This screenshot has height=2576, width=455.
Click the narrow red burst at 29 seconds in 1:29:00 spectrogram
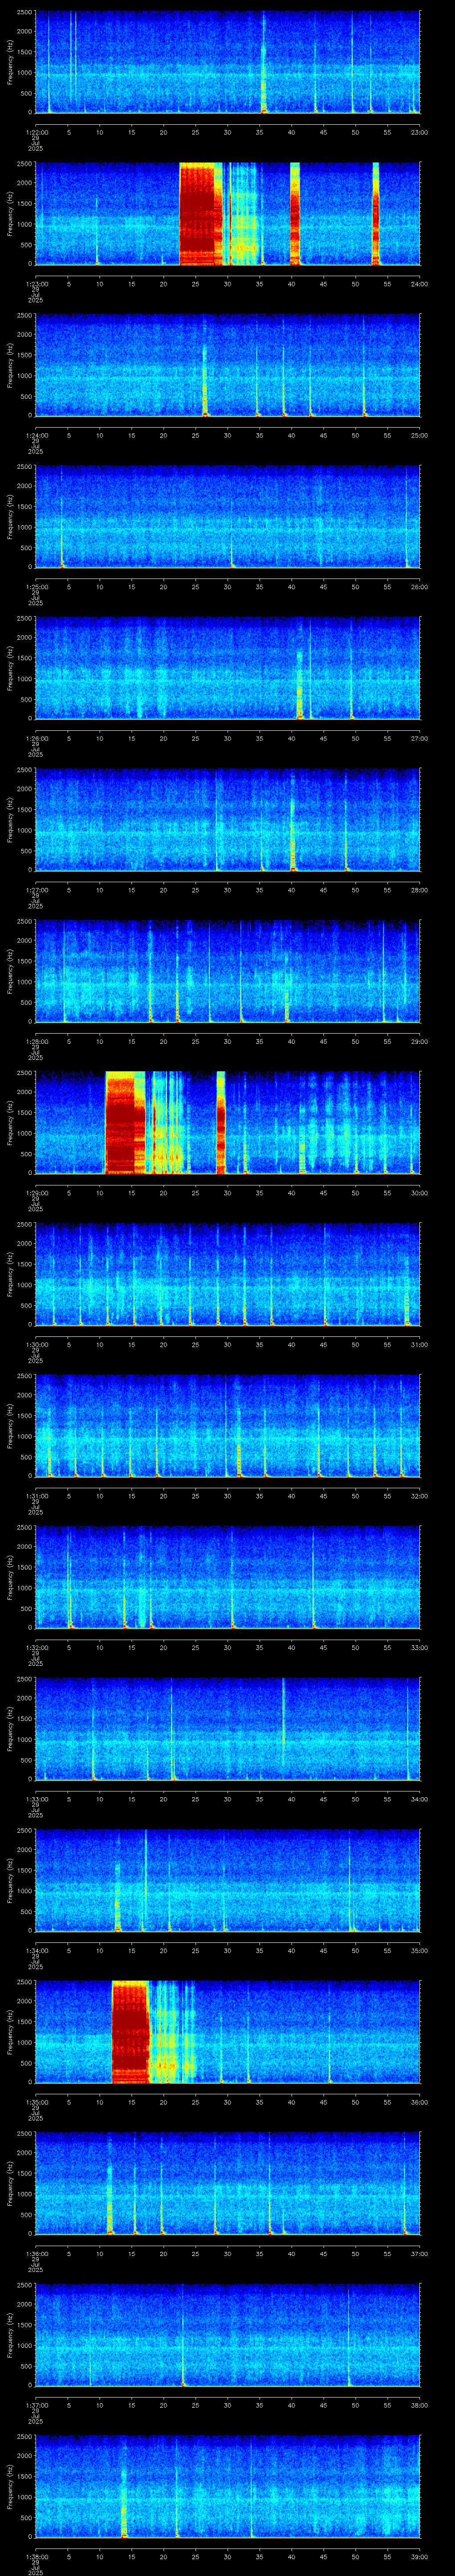pos(221,1122)
